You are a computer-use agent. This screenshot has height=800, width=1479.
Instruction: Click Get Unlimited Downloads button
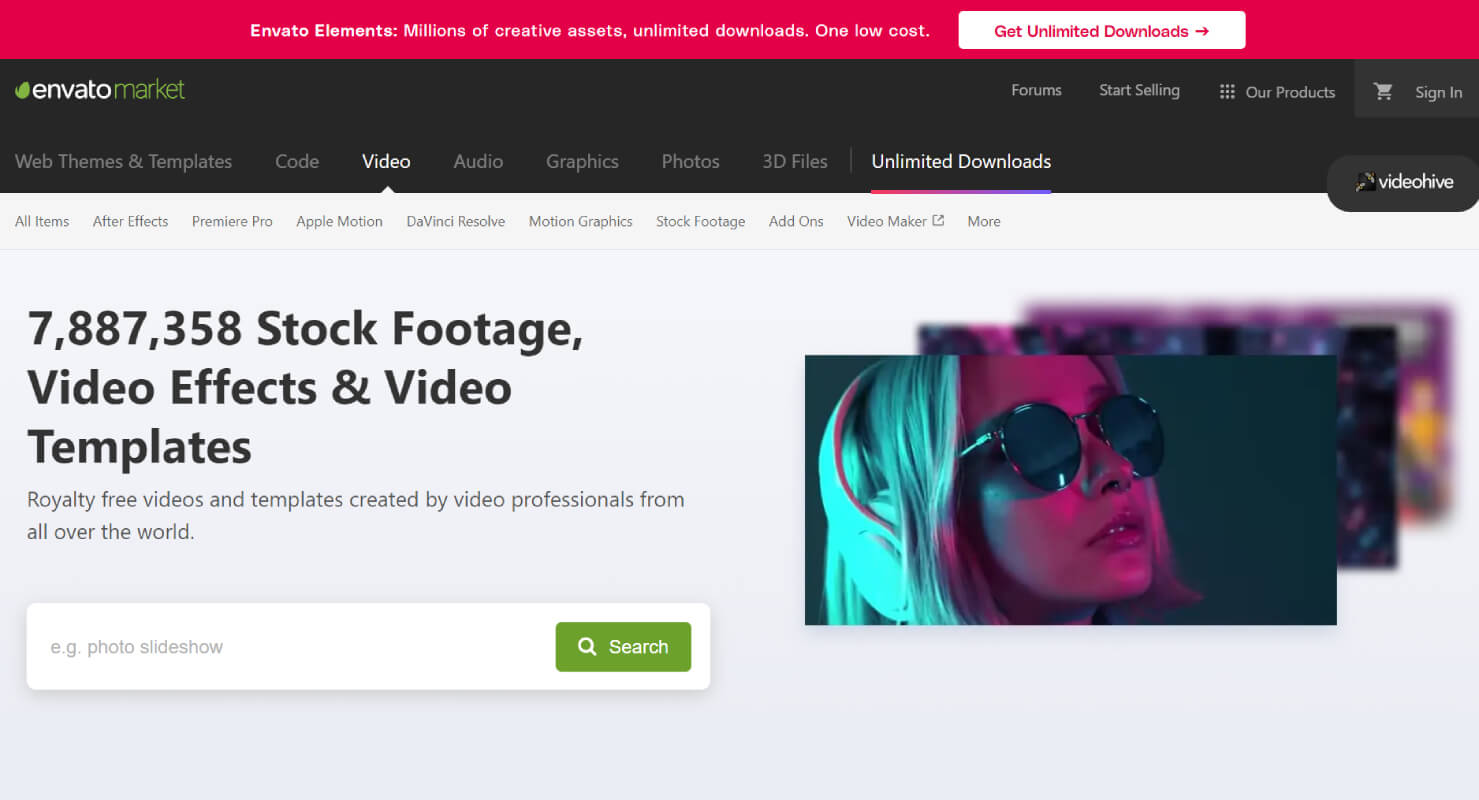pyautogui.click(x=1102, y=31)
